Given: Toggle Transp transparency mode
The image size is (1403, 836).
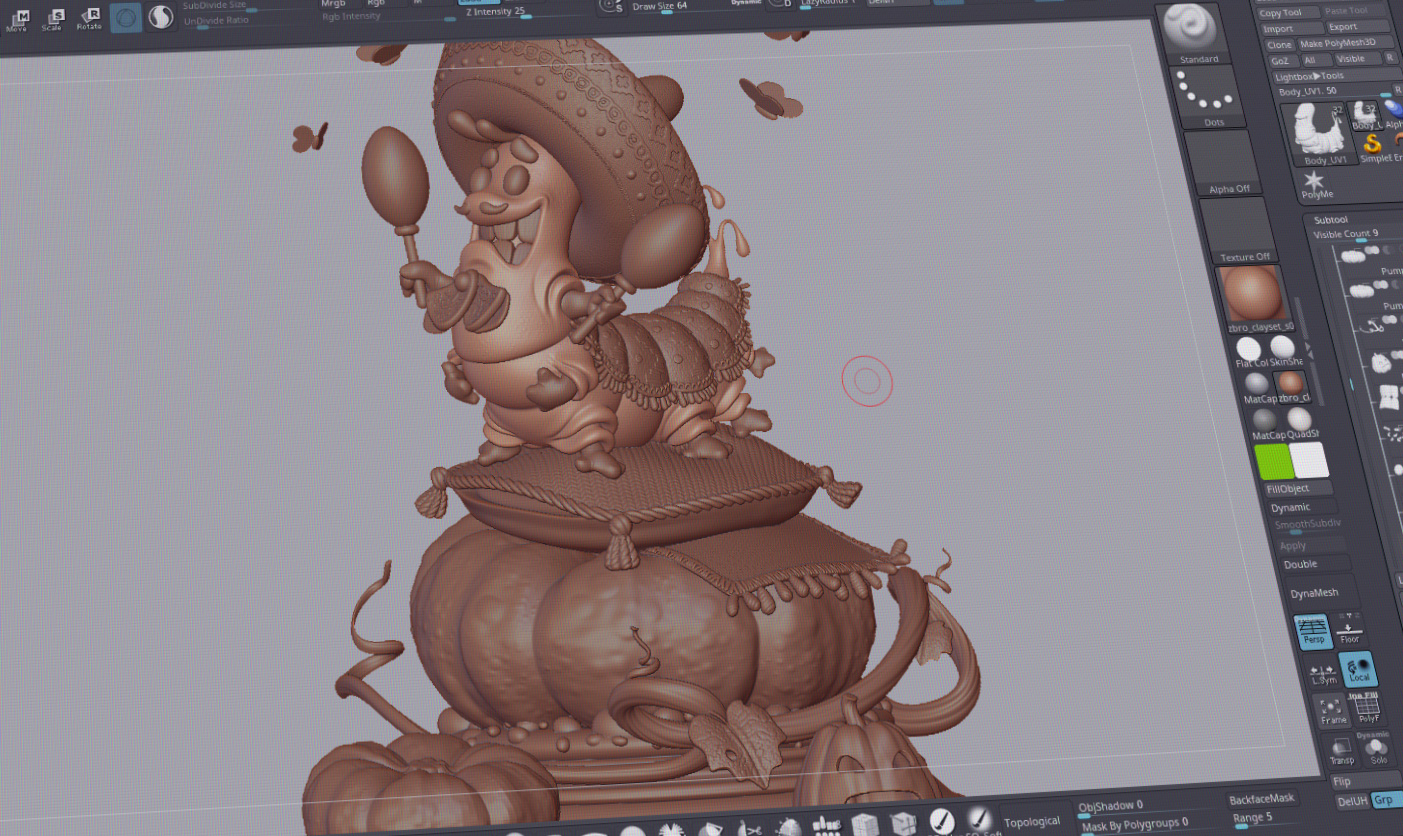Looking at the screenshot, I should pos(1342,751).
